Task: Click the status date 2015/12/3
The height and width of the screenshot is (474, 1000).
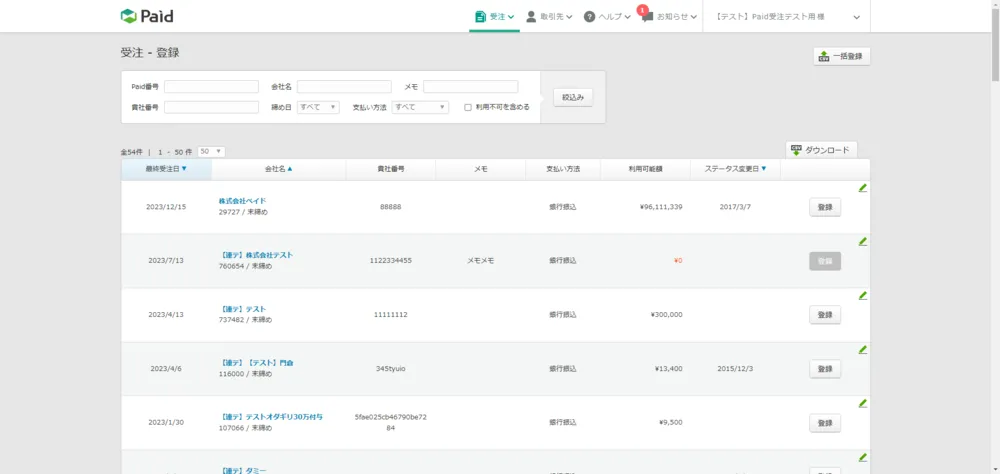Action: click(x=735, y=369)
